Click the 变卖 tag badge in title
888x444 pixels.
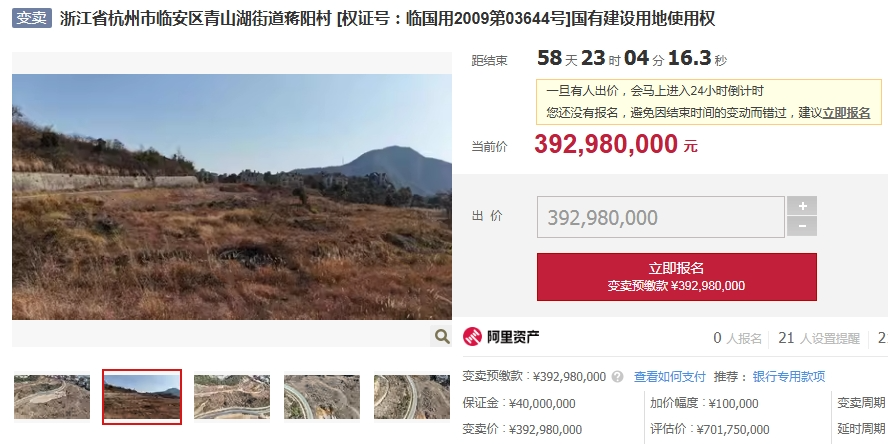pos(32,18)
